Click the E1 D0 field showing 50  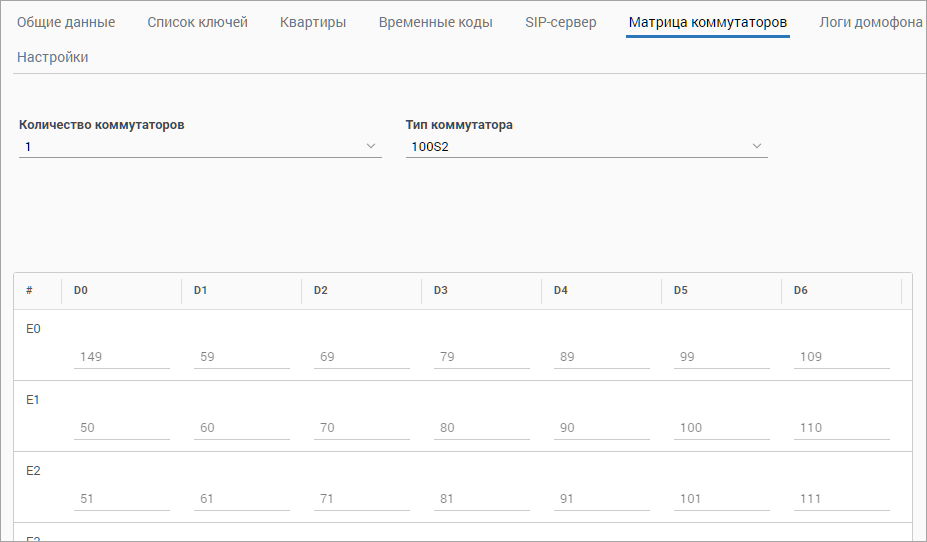pos(121,428)
